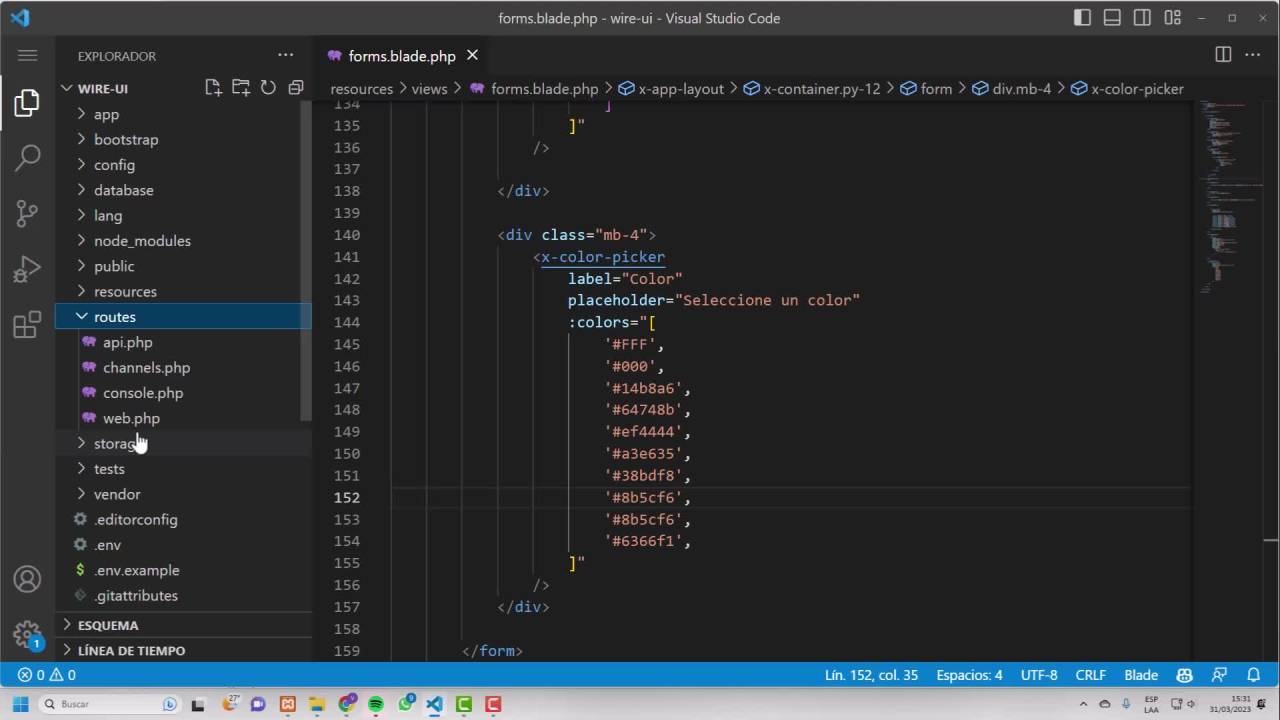The height and width of the screenshot is (720, 1280).
Task: Click the feedback icon in status bar
Action: tap(1219, 675)
